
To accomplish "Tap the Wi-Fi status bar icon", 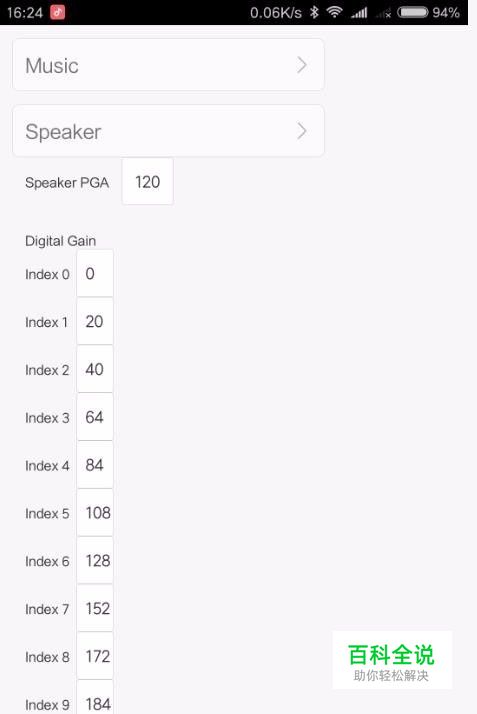I will 335,12.
